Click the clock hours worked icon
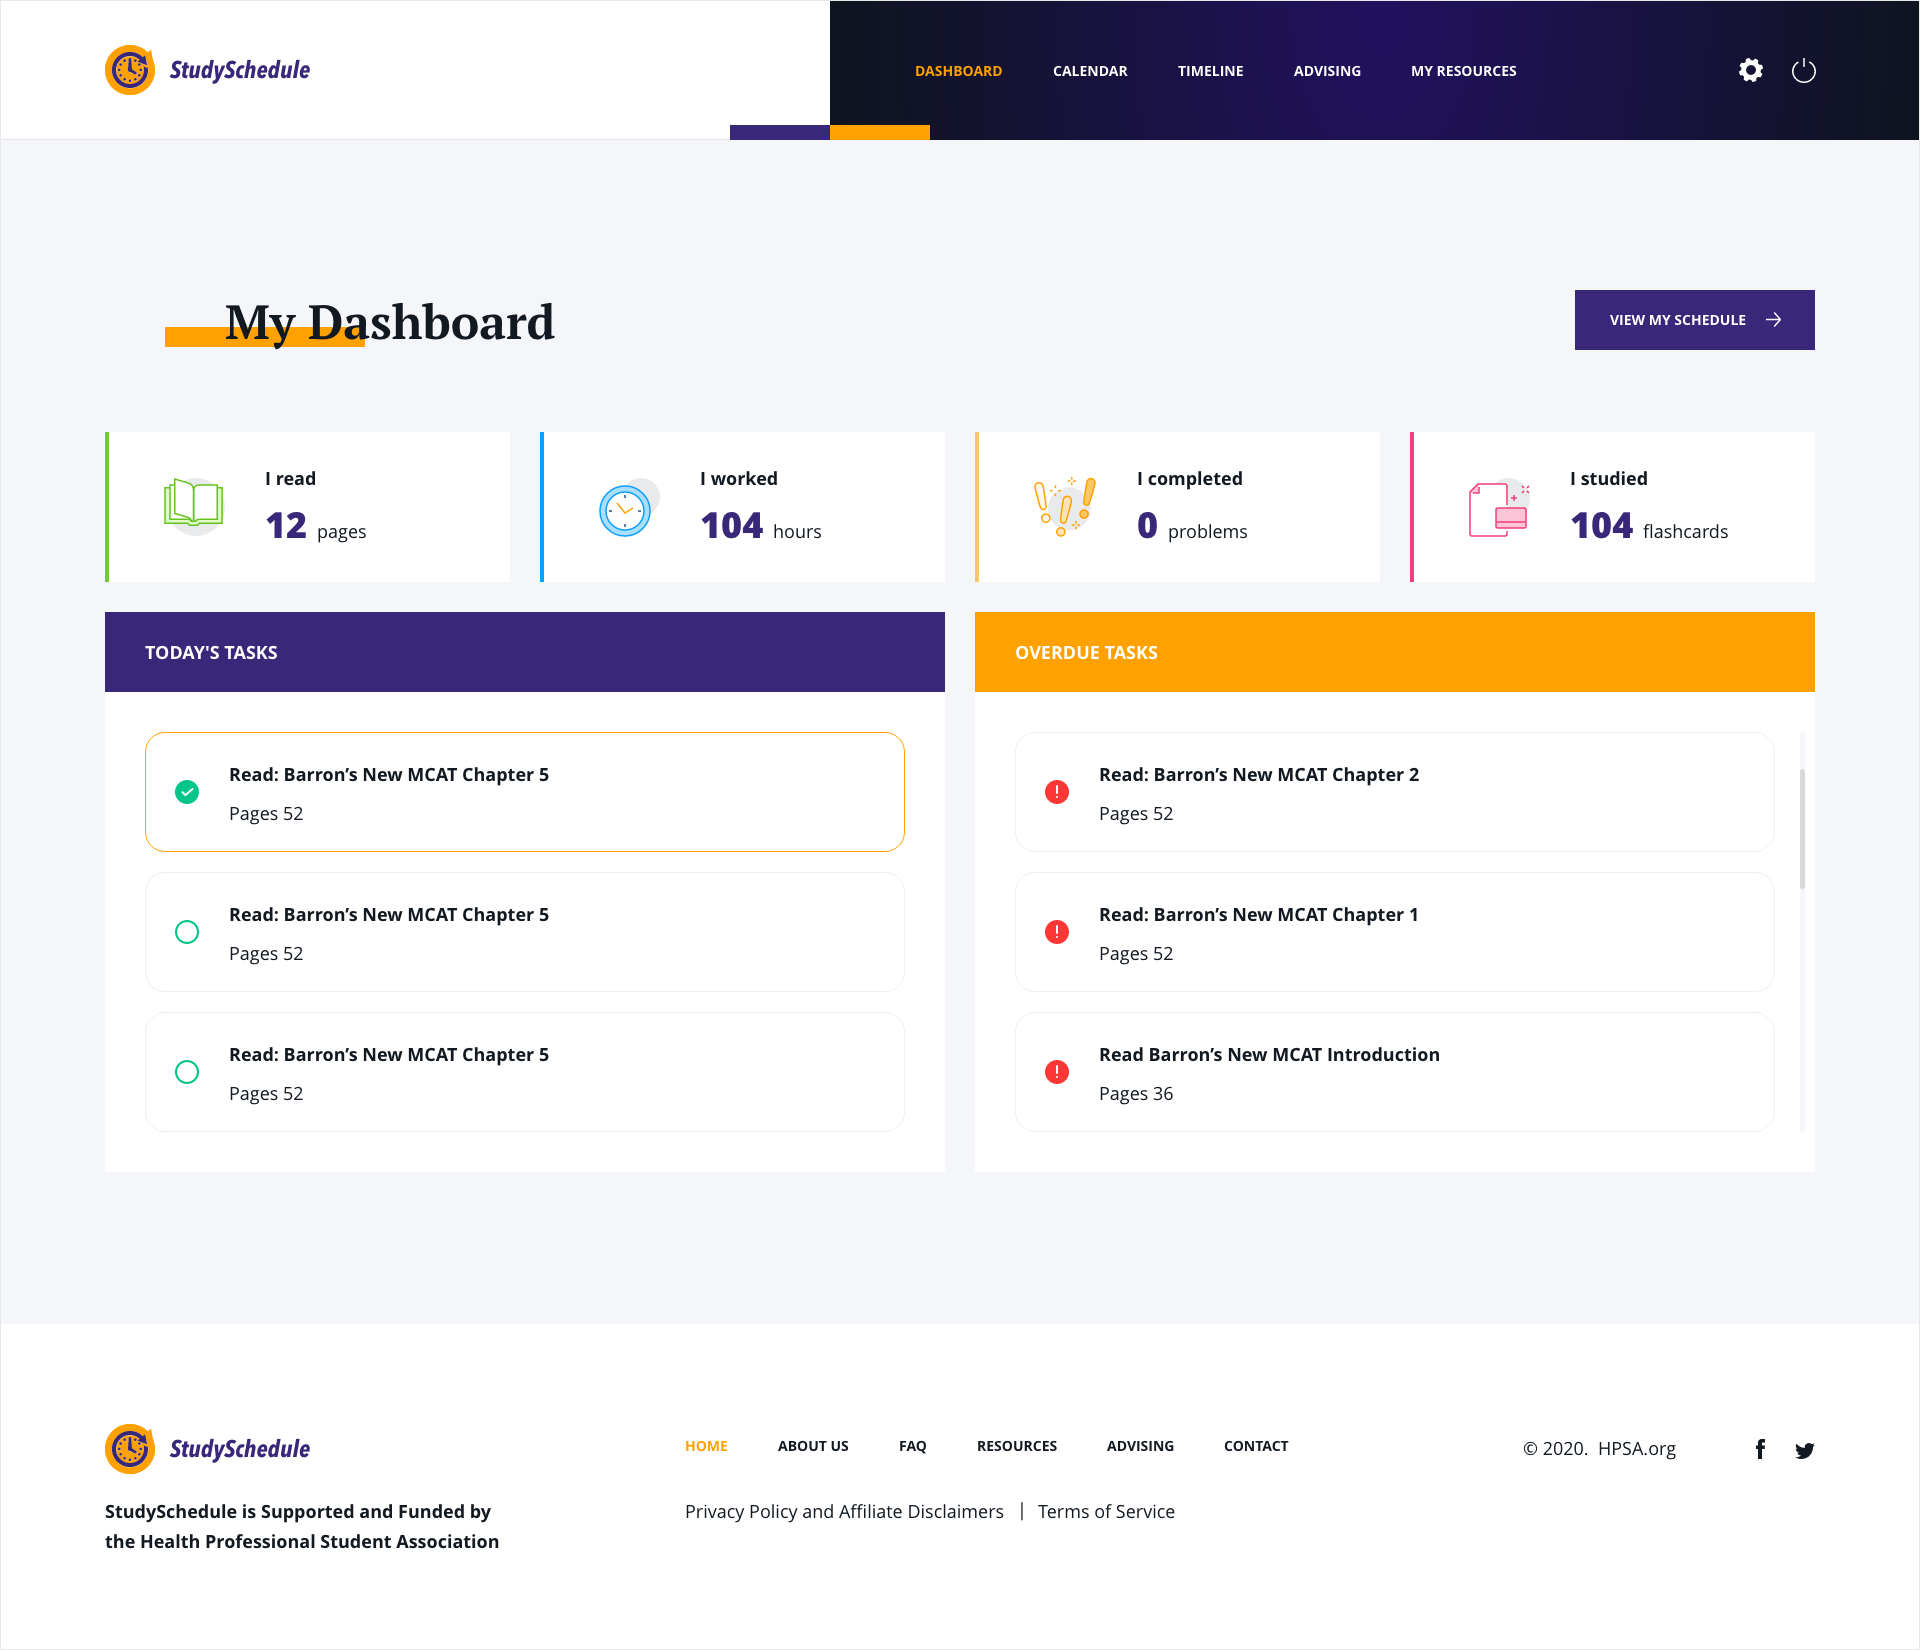 (x=625, y=510)
